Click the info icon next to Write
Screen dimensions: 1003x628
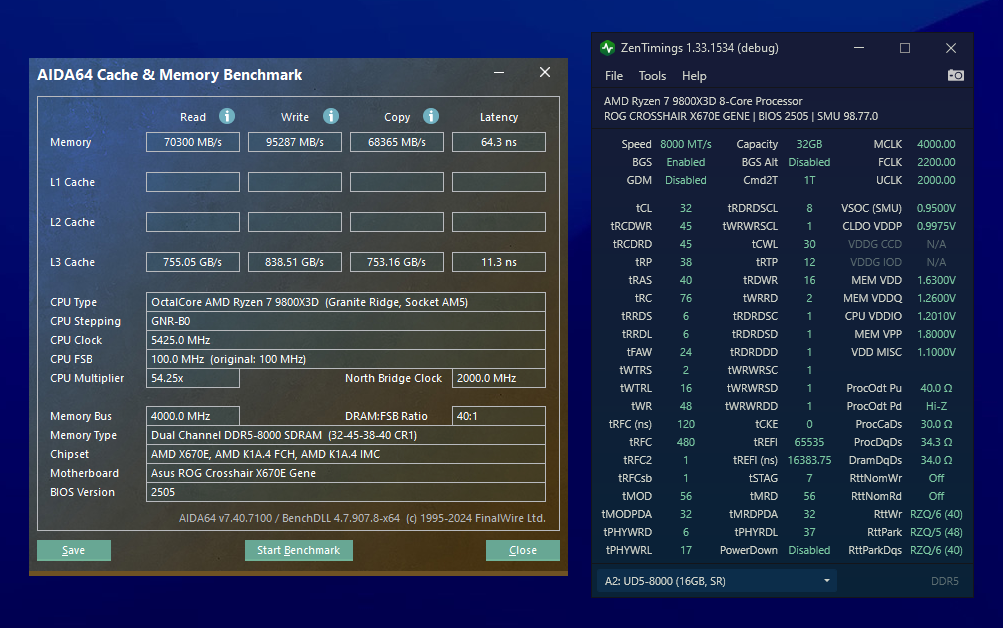(x=330, y=116)
